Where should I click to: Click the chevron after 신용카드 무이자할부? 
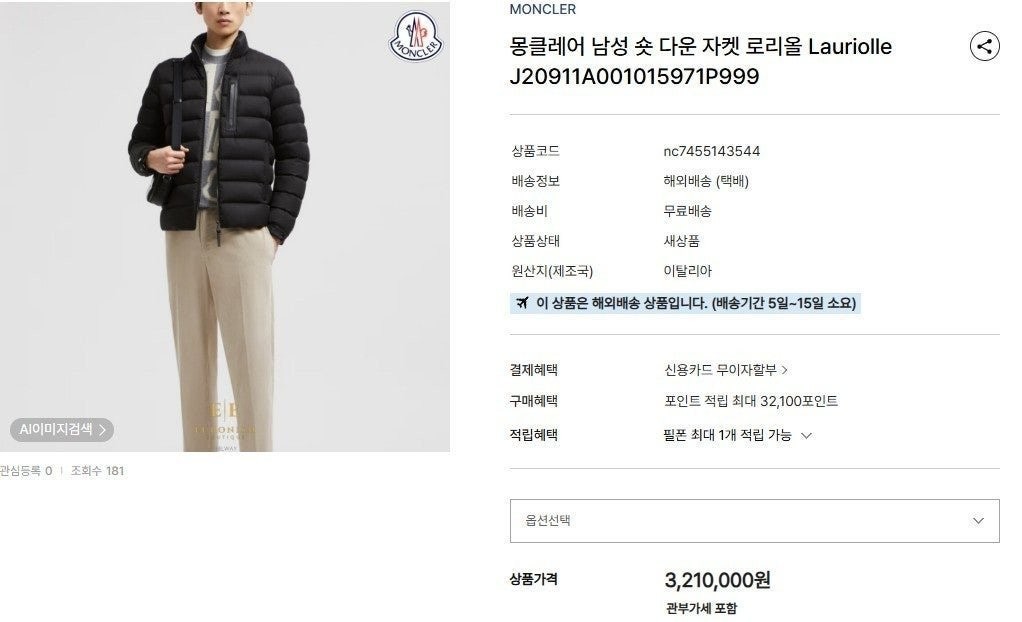(785, 370)
